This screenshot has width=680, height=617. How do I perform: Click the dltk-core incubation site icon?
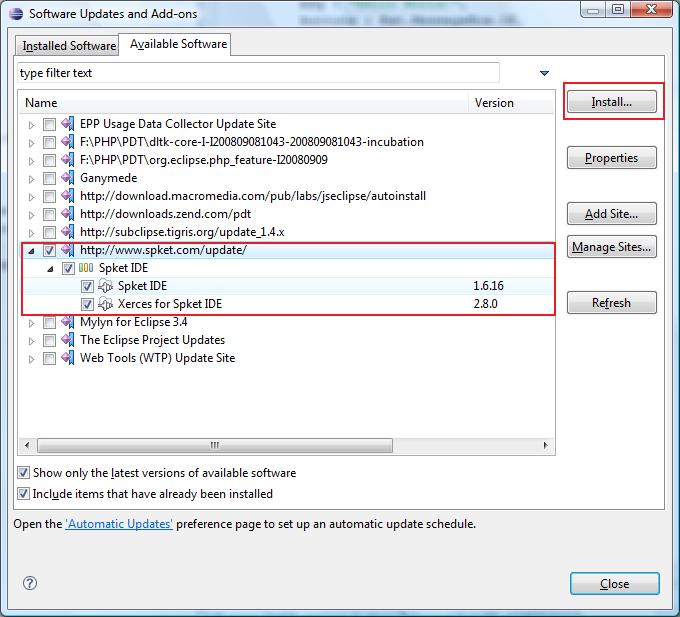[x=68, y=142]
